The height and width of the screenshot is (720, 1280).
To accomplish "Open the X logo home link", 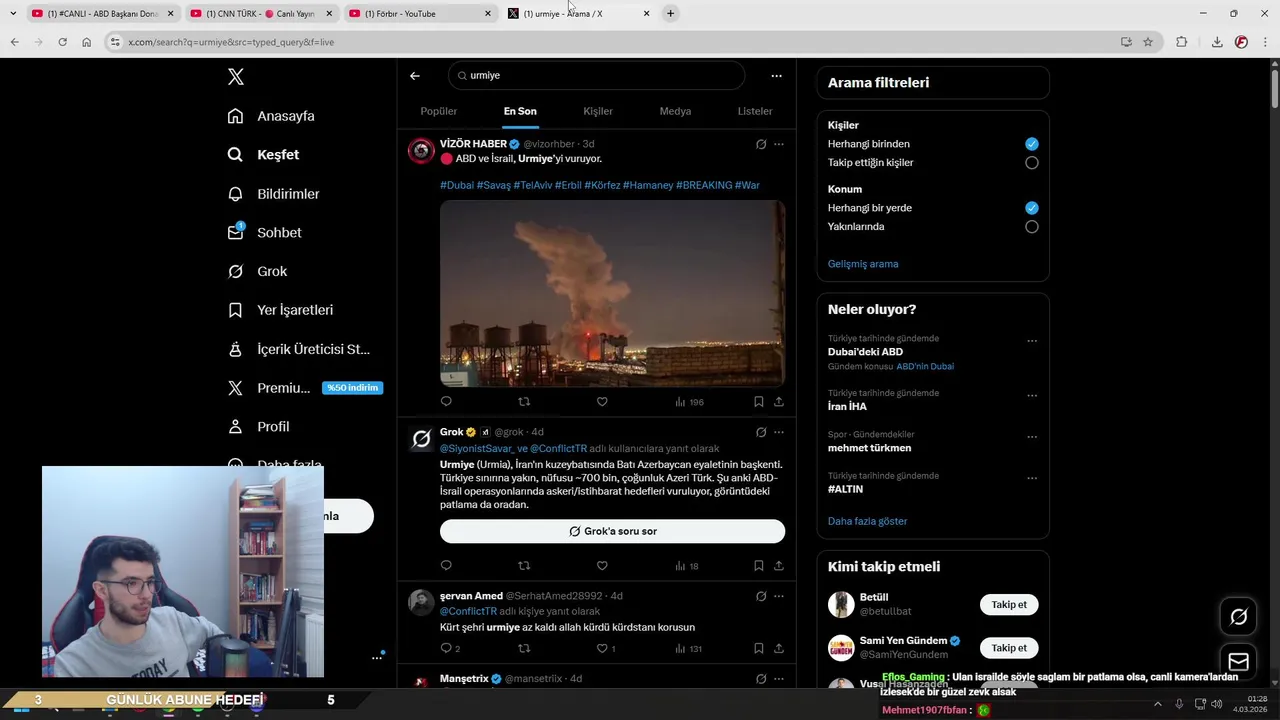I will [236, 77].
